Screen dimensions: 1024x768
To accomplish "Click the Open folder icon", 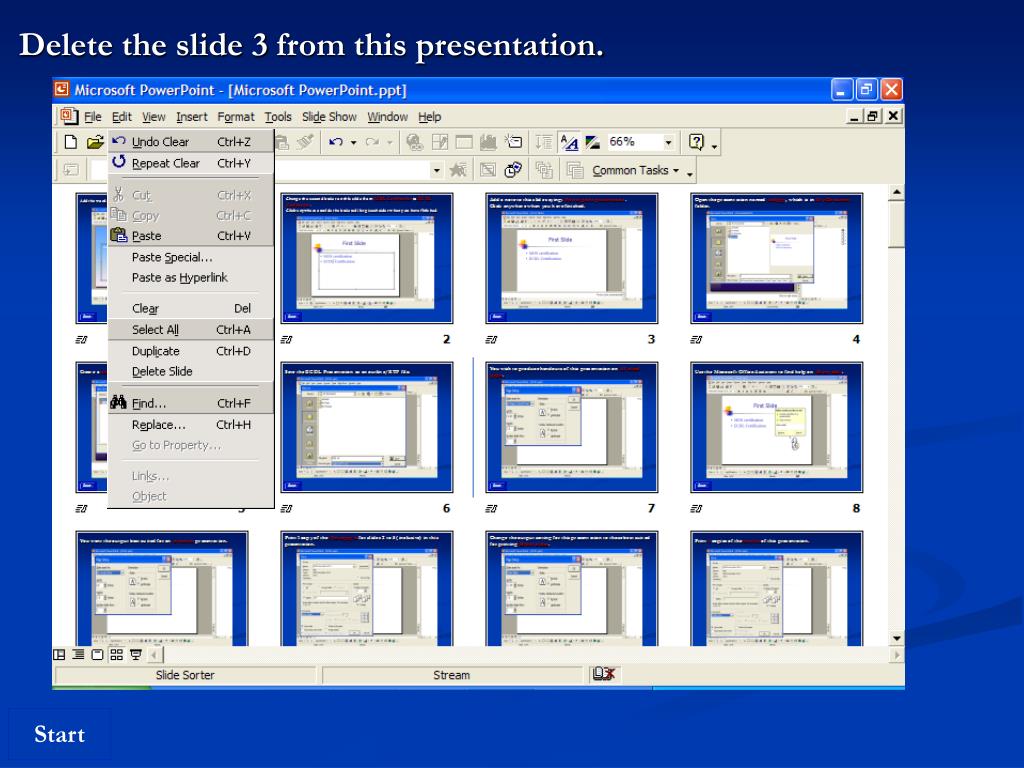I will point(95,142).
